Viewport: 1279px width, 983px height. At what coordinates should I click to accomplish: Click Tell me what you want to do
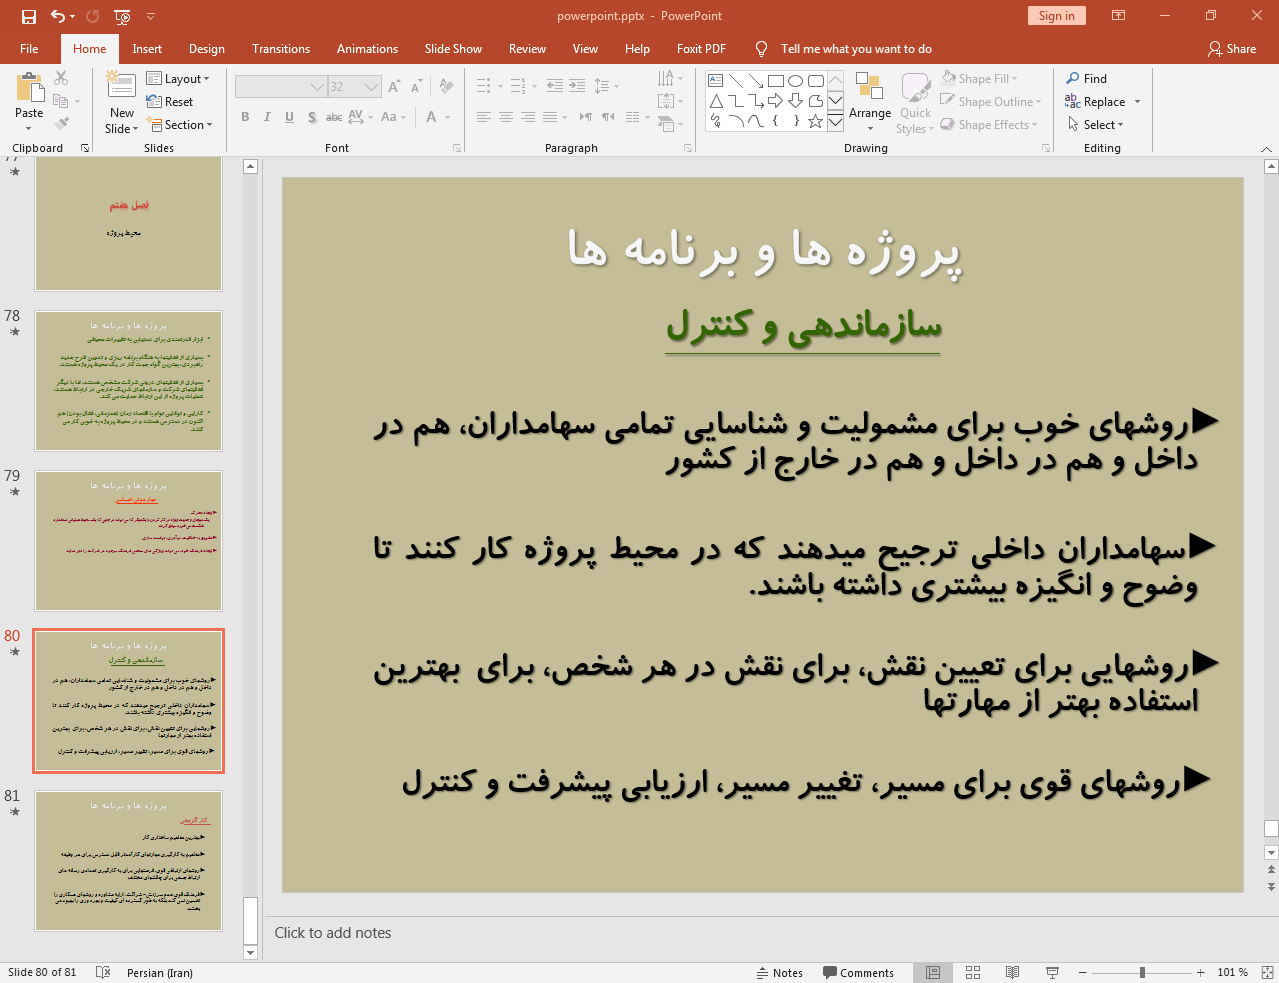(x=856, y=48)
